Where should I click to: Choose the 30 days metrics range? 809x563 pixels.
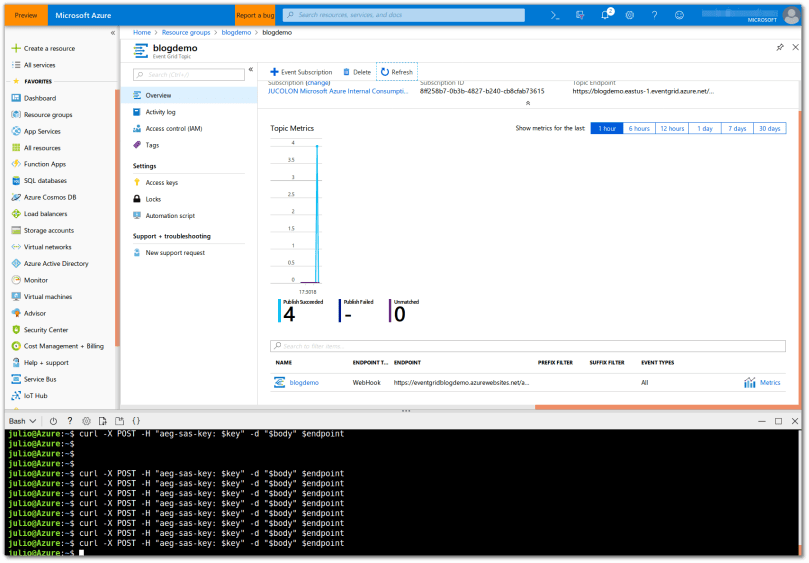(x=769, y=128)
